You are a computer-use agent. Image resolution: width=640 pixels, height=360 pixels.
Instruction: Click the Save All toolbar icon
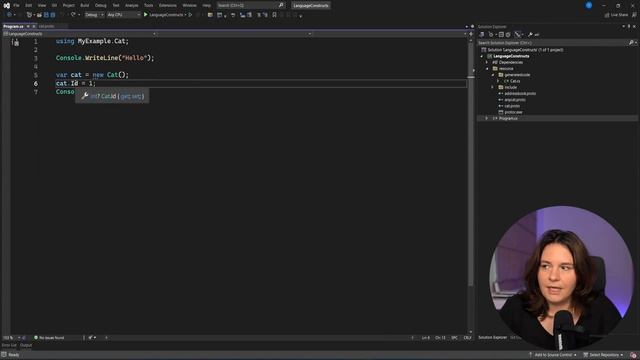[x=53, y=15]
